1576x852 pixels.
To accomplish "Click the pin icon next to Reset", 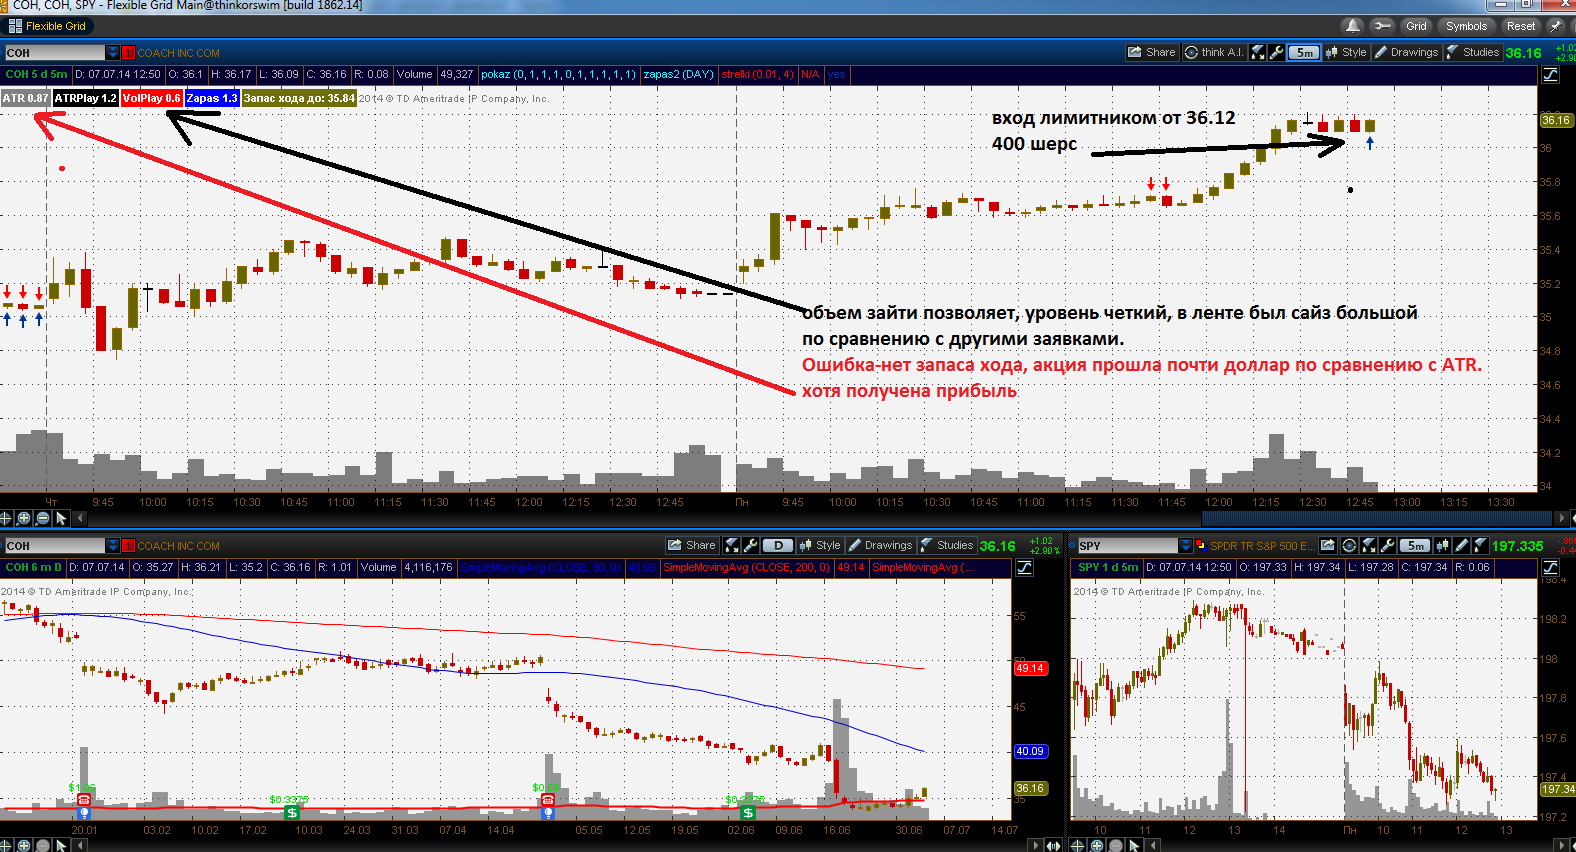I will tap(1556, 26).
